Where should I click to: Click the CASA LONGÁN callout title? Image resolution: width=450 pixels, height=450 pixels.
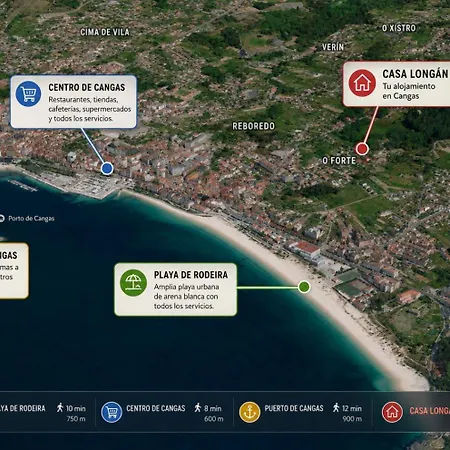(415, 74)
